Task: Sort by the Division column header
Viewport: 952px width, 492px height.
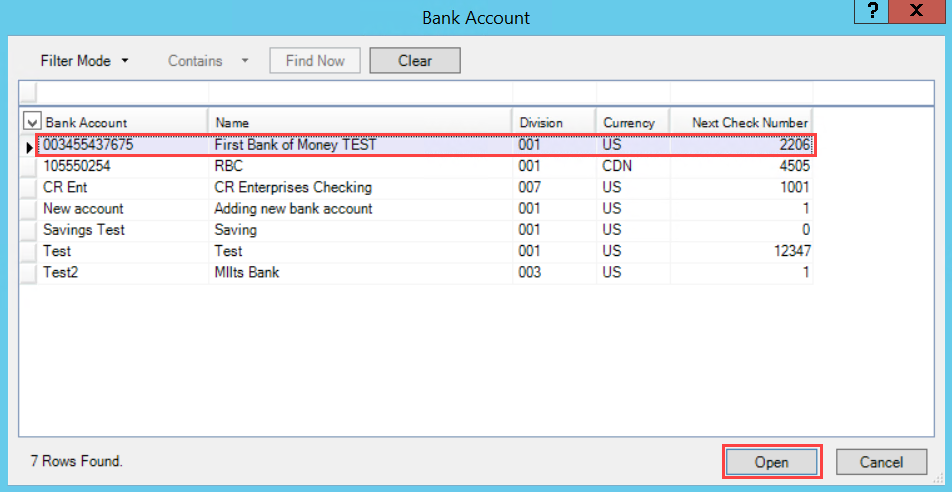Action: click(555, 123)
